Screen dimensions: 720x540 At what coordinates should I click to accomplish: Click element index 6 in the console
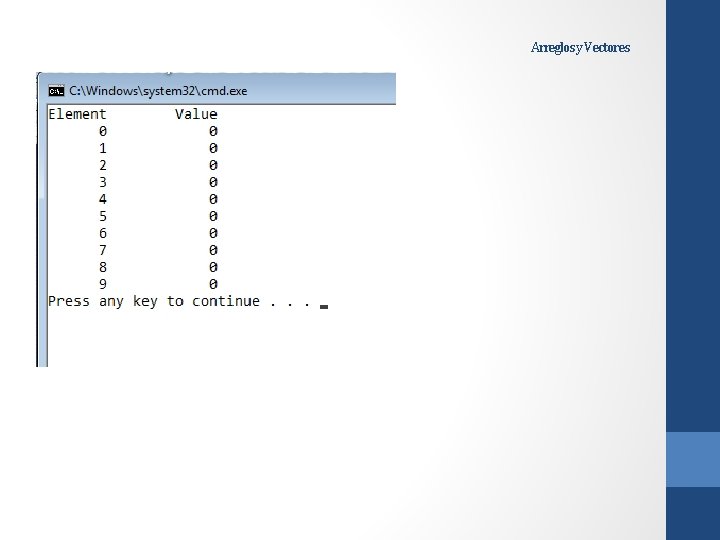[103, 233]
